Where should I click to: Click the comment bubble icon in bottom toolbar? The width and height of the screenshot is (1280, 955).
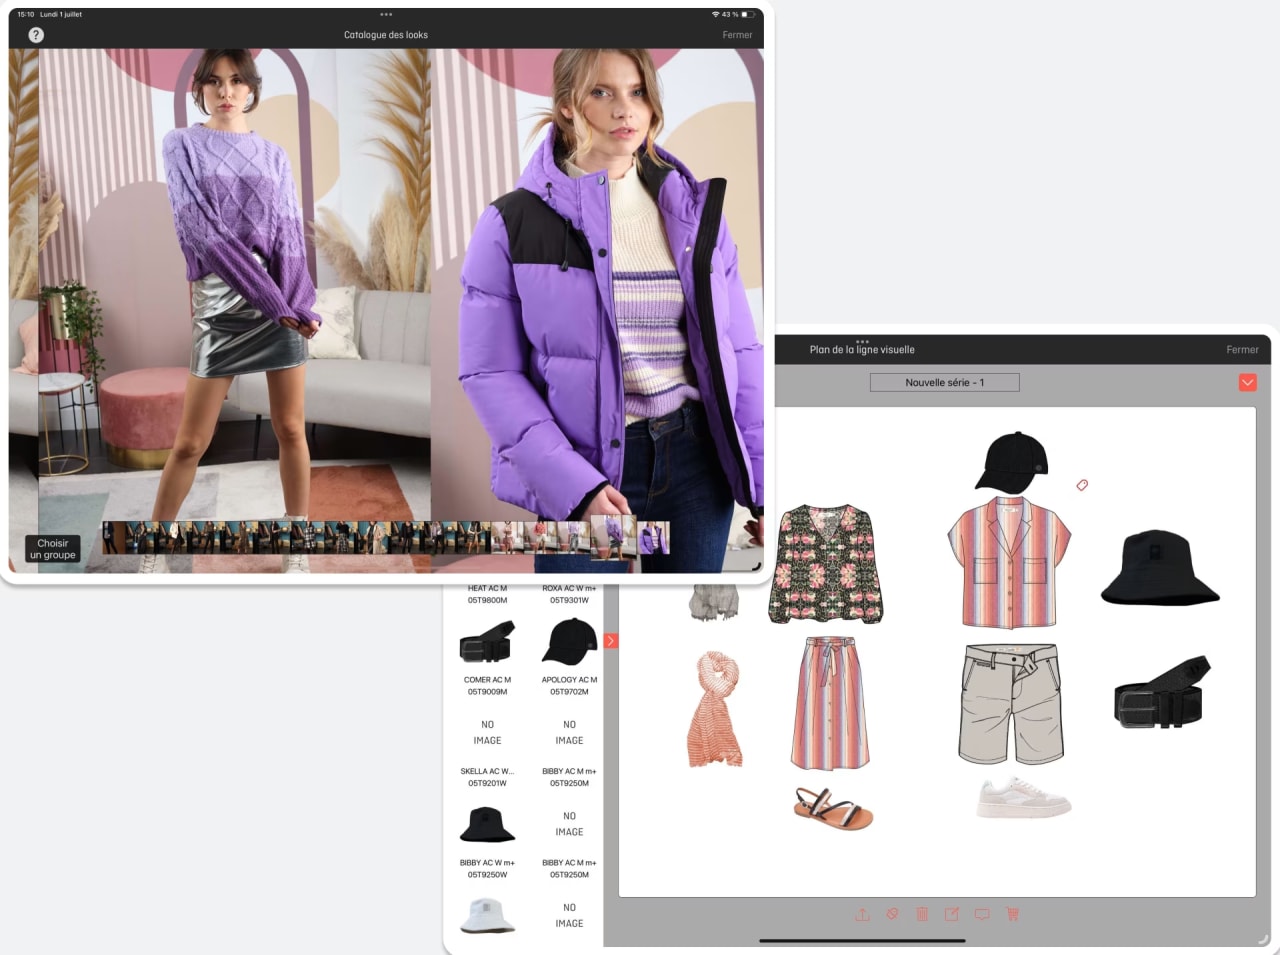tap(982, 914)
